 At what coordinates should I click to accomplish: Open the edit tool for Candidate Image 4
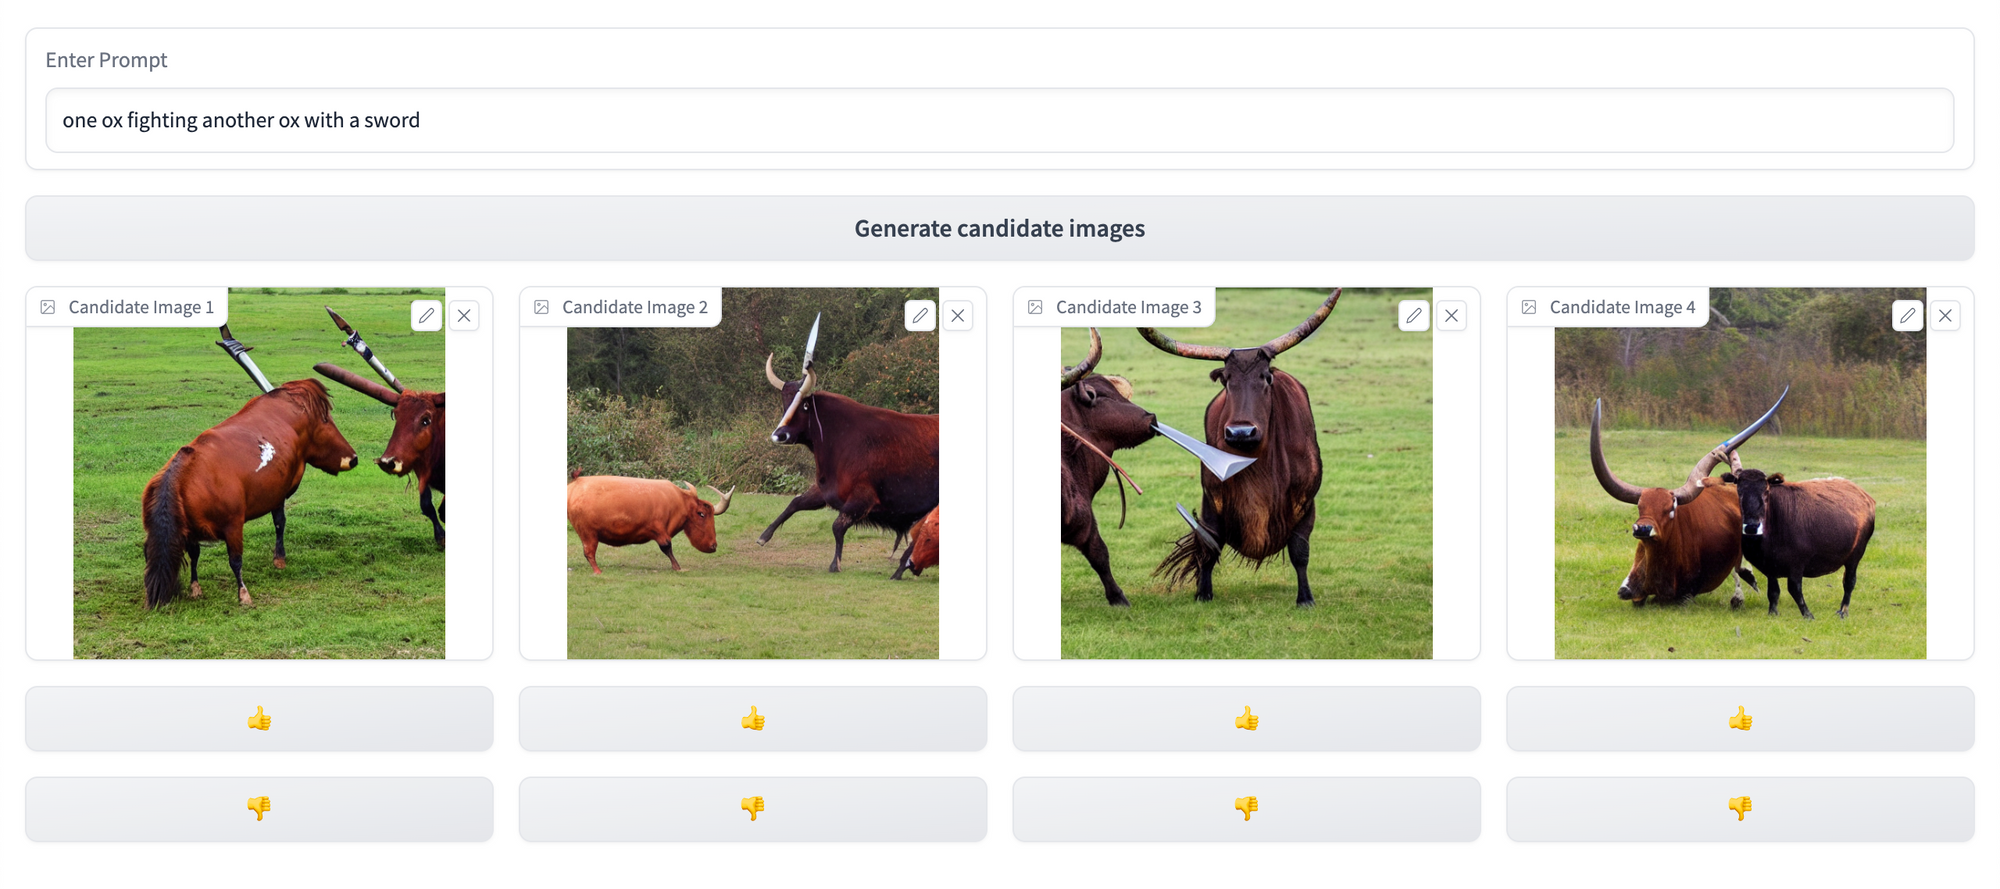1907,315
